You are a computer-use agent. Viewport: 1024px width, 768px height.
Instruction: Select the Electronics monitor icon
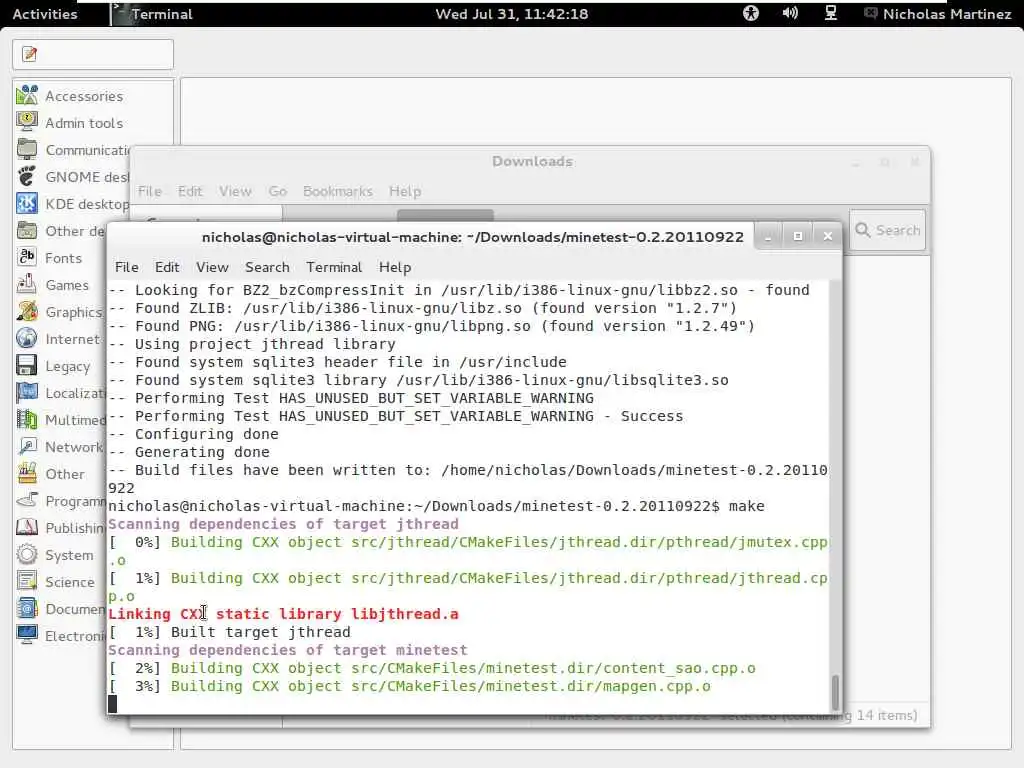pos(27,635)
